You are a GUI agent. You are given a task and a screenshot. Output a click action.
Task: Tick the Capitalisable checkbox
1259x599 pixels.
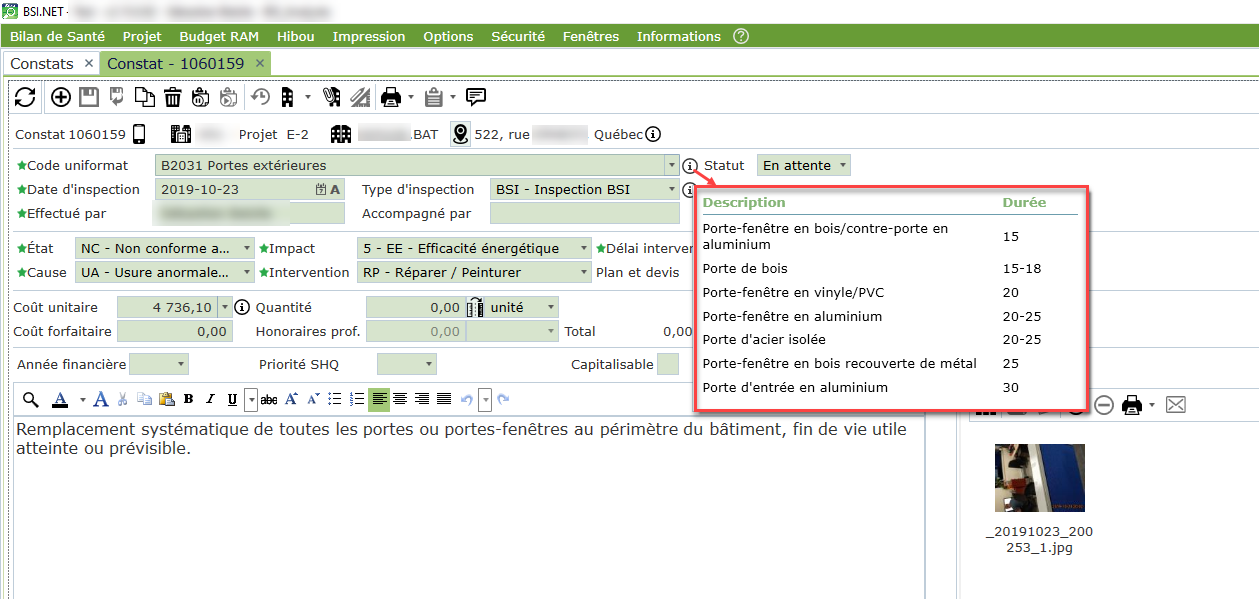pos(668,365)
